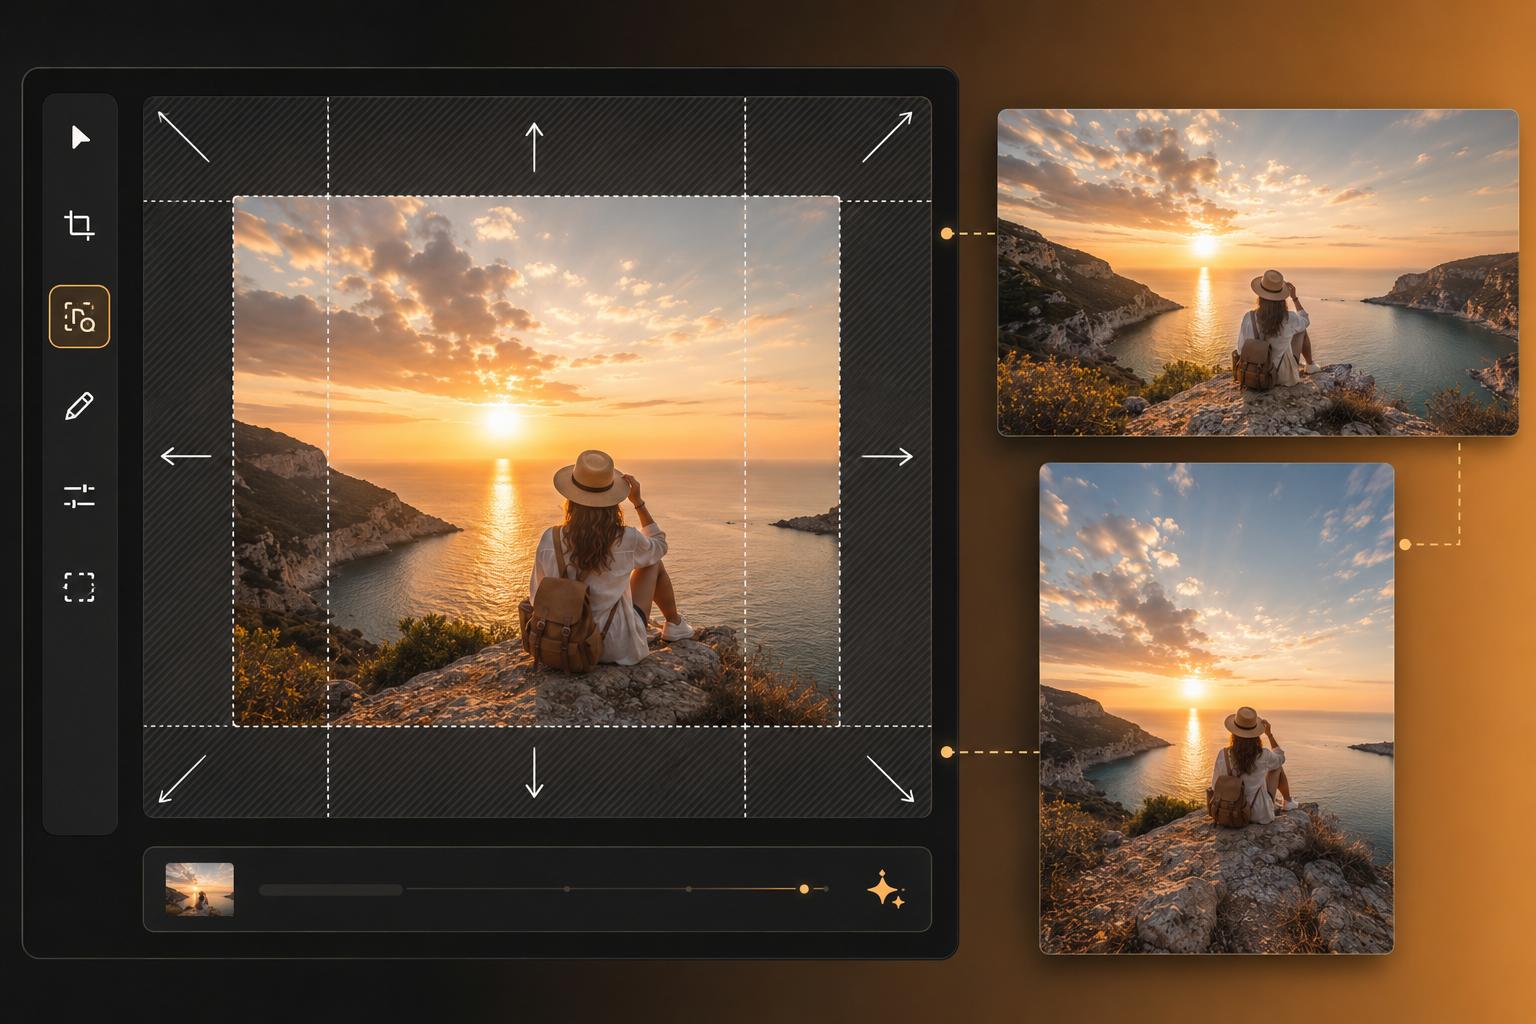Expand canvas upward with top arrow
This screenshot has height=1024, width=1536.
tap(535, 146)
